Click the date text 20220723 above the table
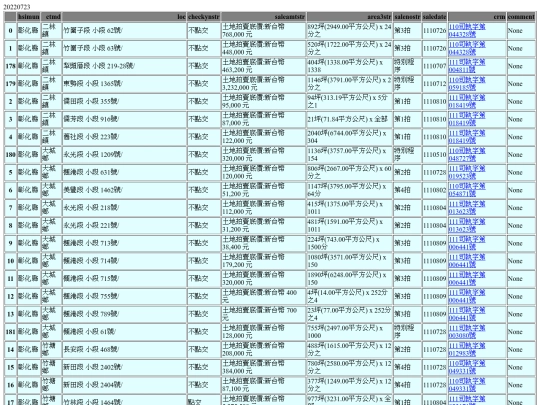Viewport: 540px width, 405px height. pyautogui.click(x=17, y=7)
